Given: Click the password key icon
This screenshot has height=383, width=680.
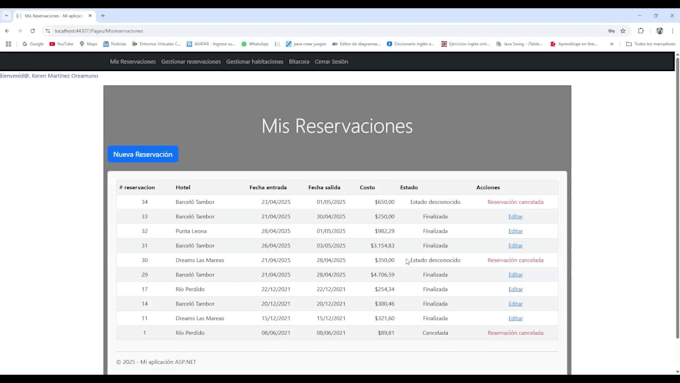Looking at the screenshot, I should click(611, 31).
